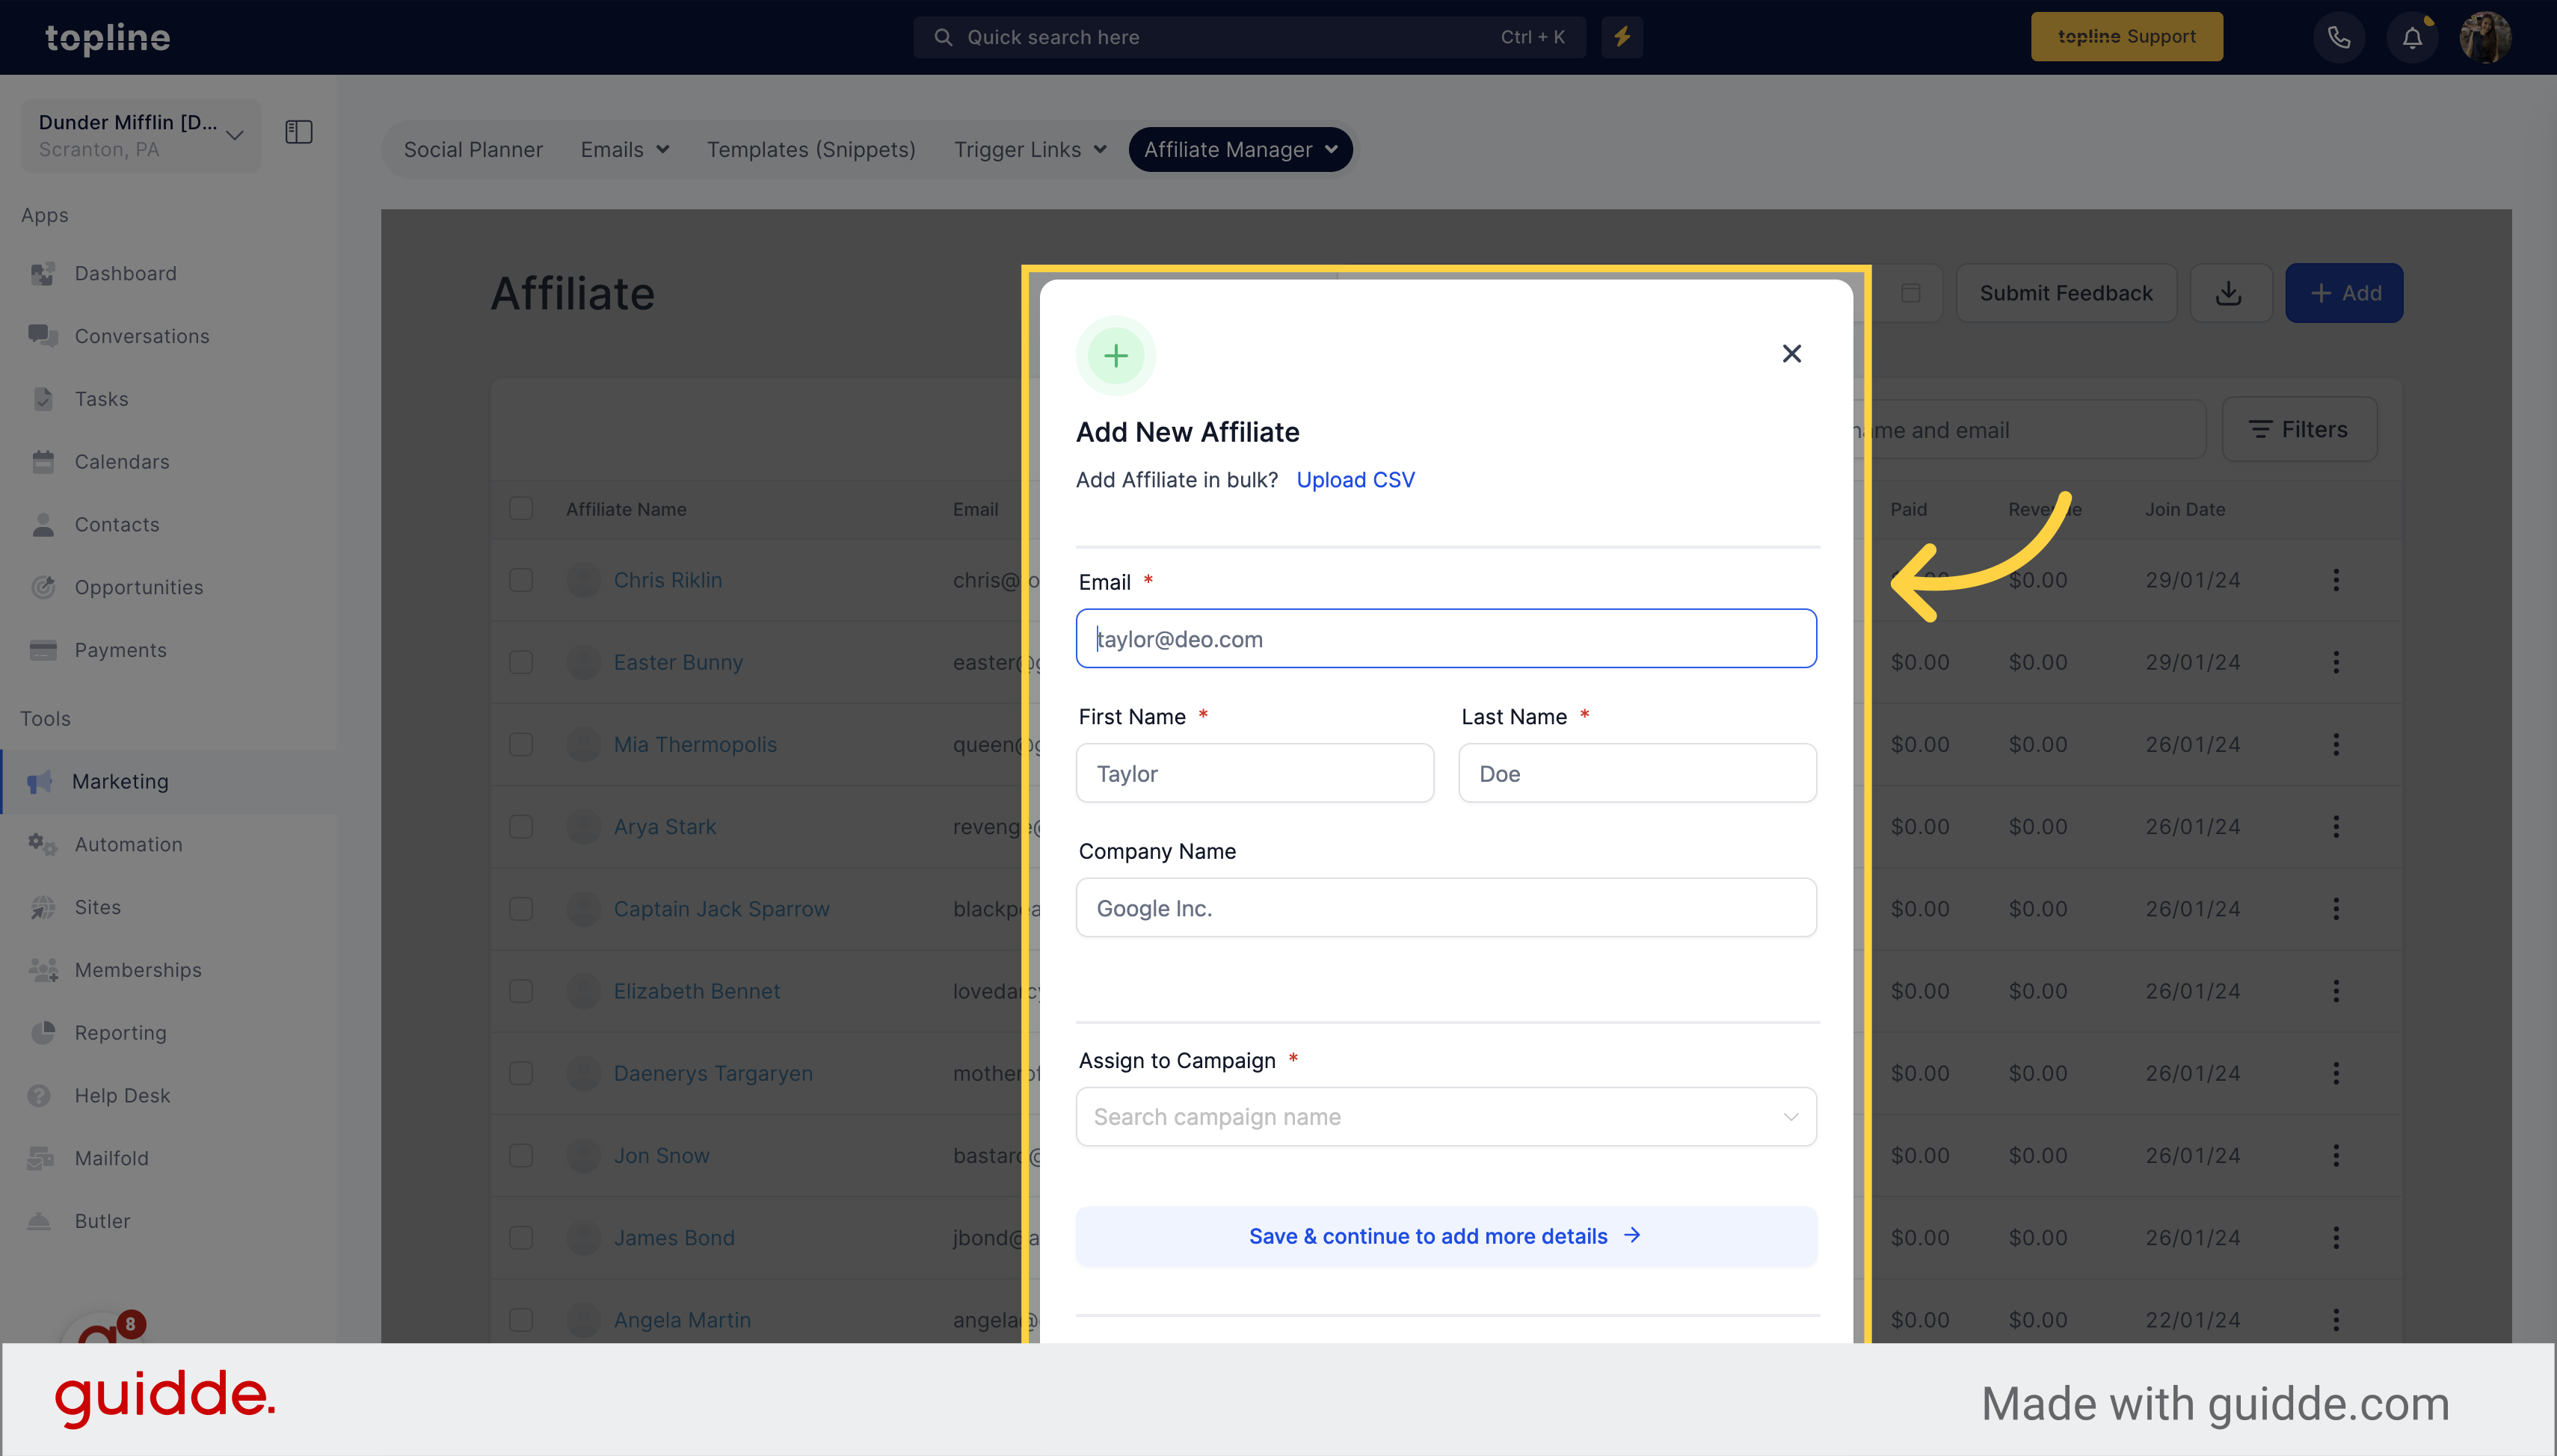This screenshot has width=2557, height=1456.
Task: Check the Elizabeth Bennet row checkbox
Action: pyautogui.click(x=521, y=991)
